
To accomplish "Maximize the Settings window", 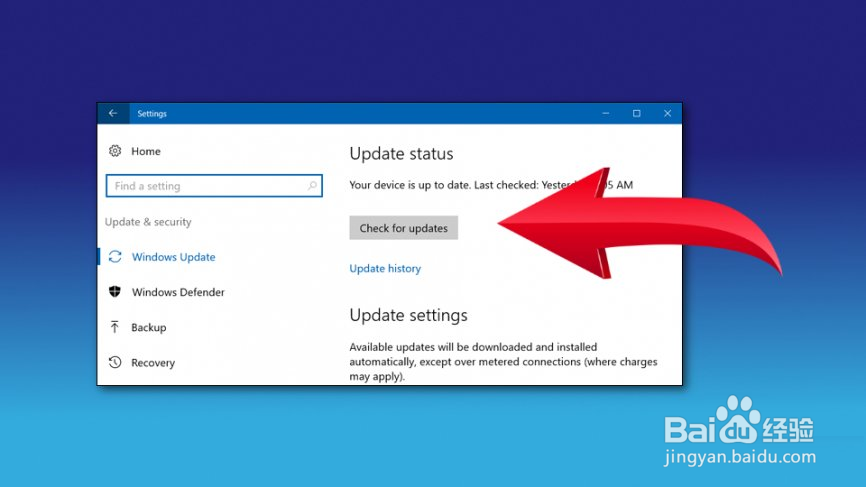I will pos(637,113).
